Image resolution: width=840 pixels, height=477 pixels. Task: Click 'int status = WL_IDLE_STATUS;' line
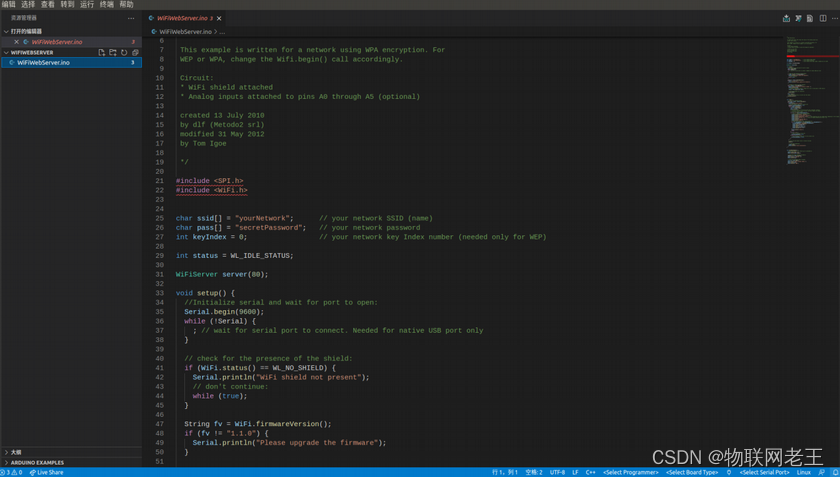tap(235, 256)
